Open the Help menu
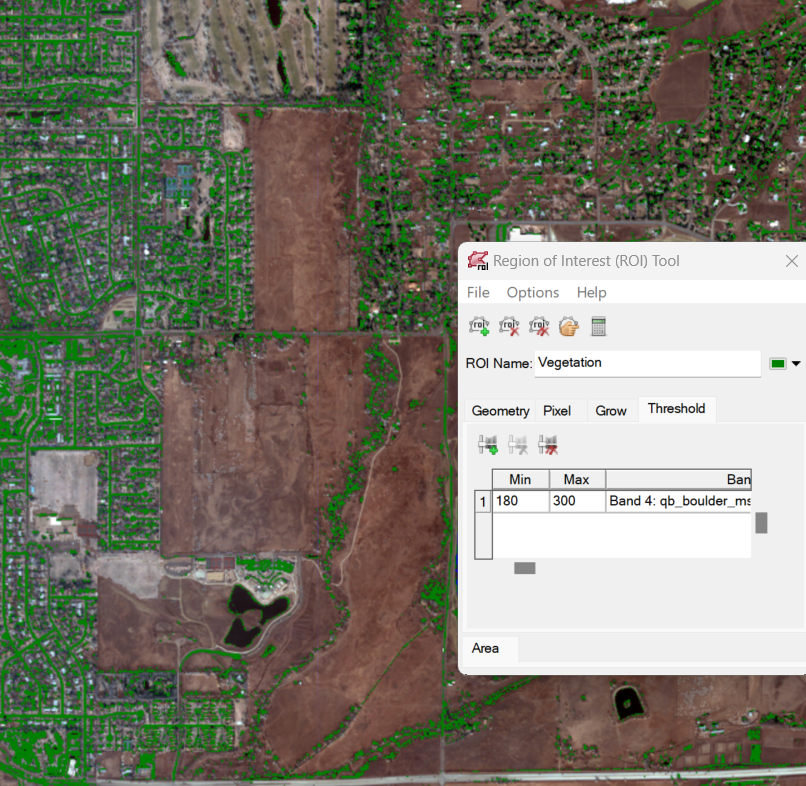Viewport: 806px width, 786px height. [x=591, y=292]
